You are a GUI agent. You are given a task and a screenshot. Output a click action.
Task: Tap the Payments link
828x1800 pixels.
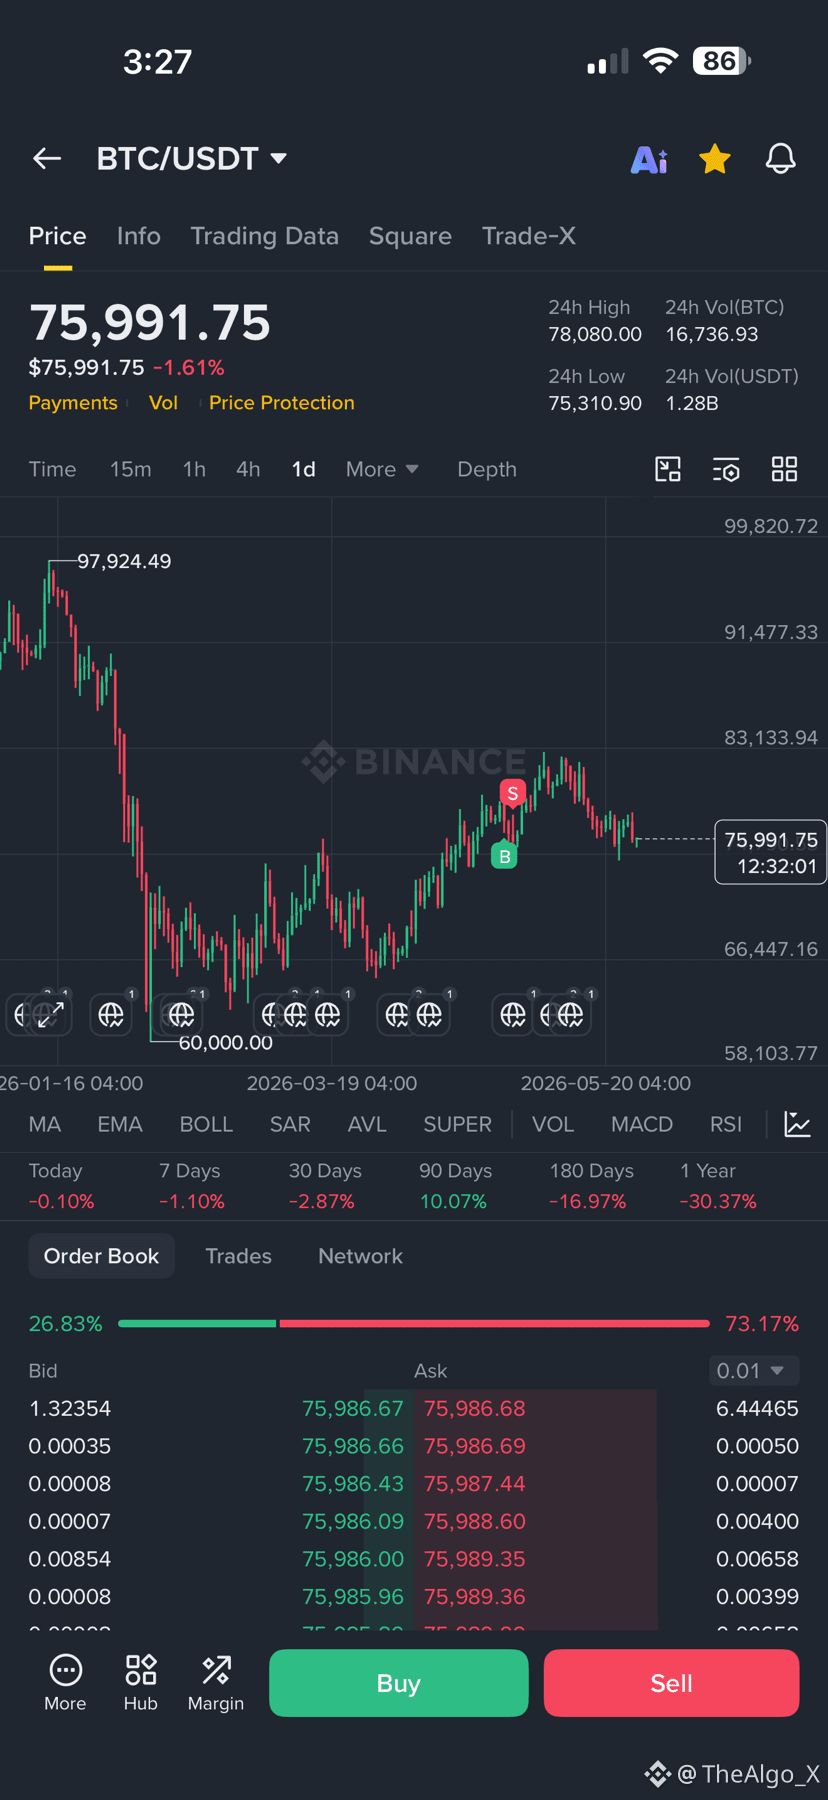[73, 403]
